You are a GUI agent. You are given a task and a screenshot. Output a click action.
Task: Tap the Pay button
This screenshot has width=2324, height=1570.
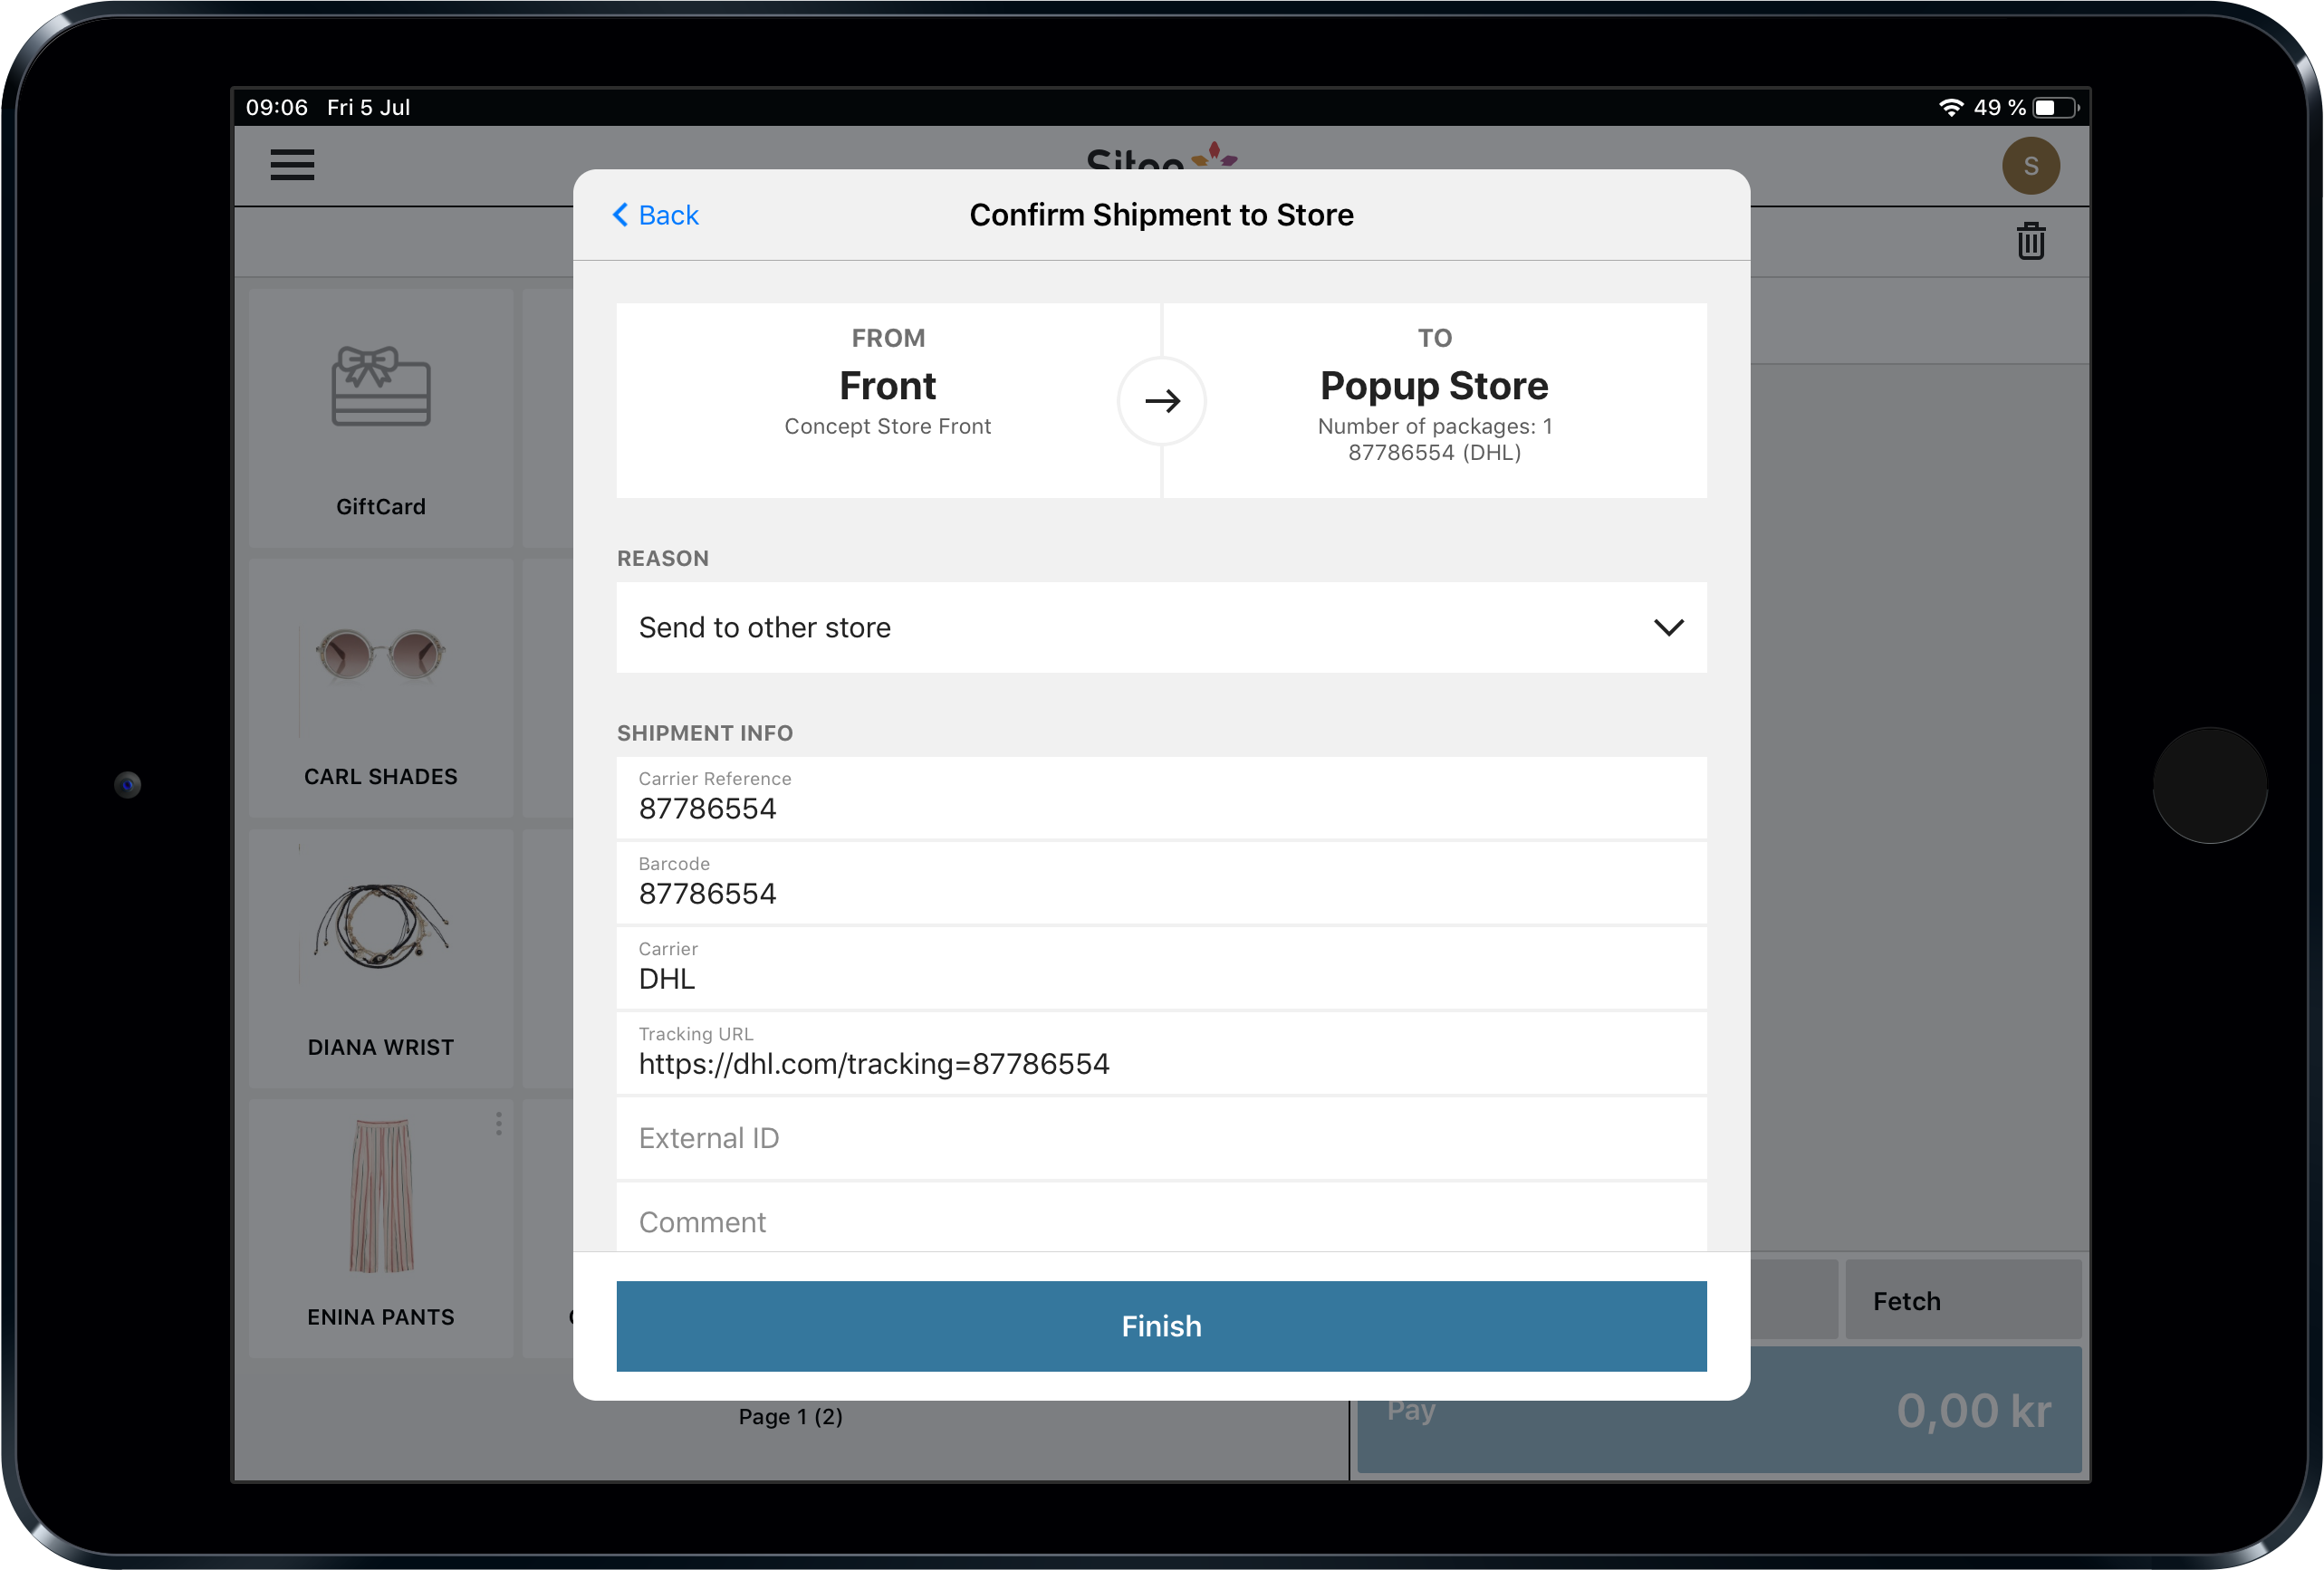pyautogui.click(x=1718, y=1410)
